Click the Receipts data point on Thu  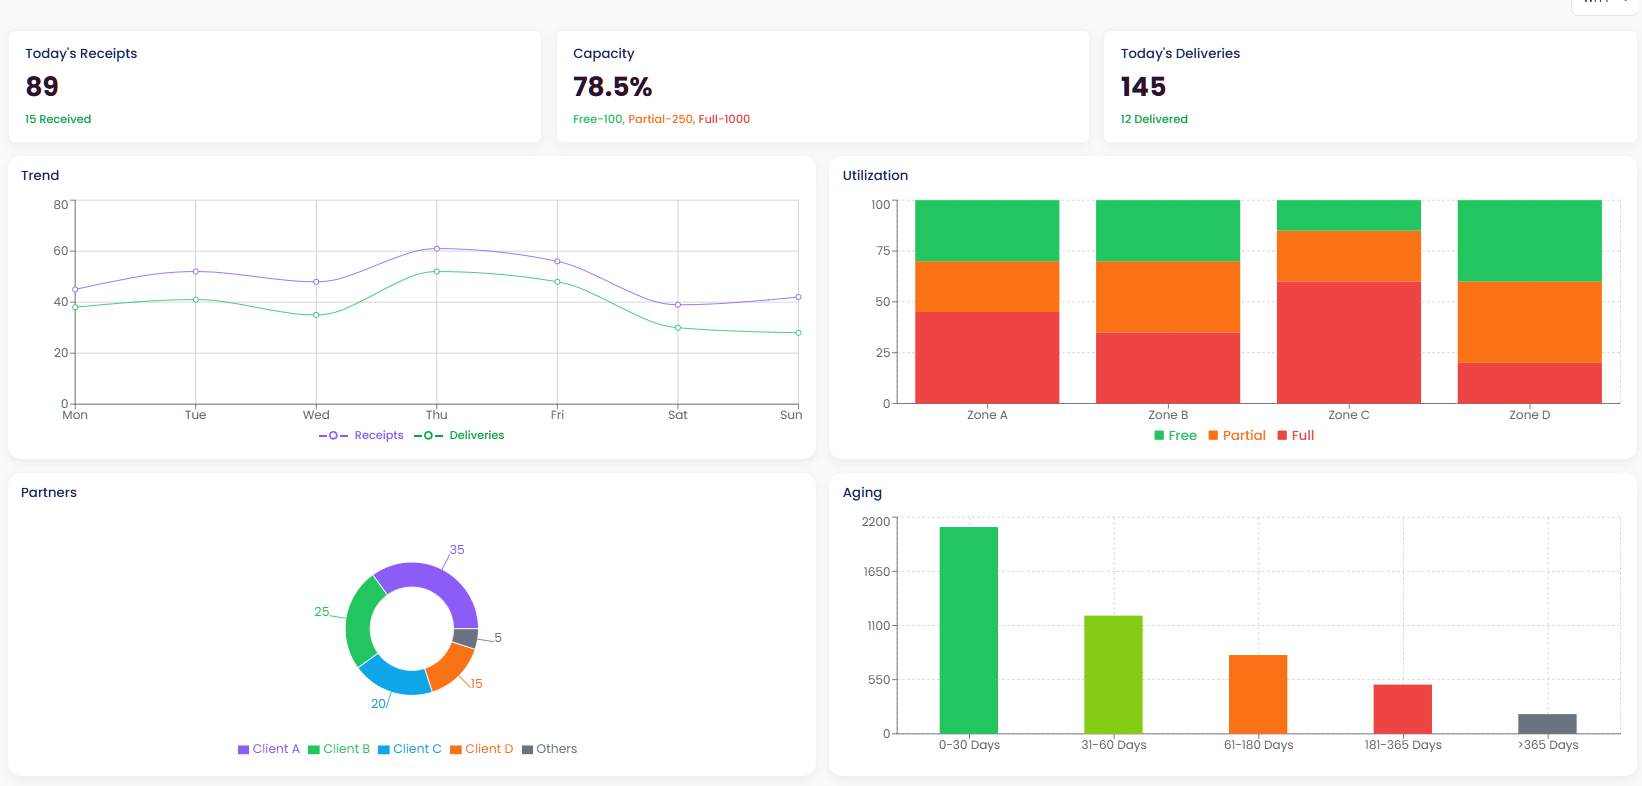[x=437, y=249]
